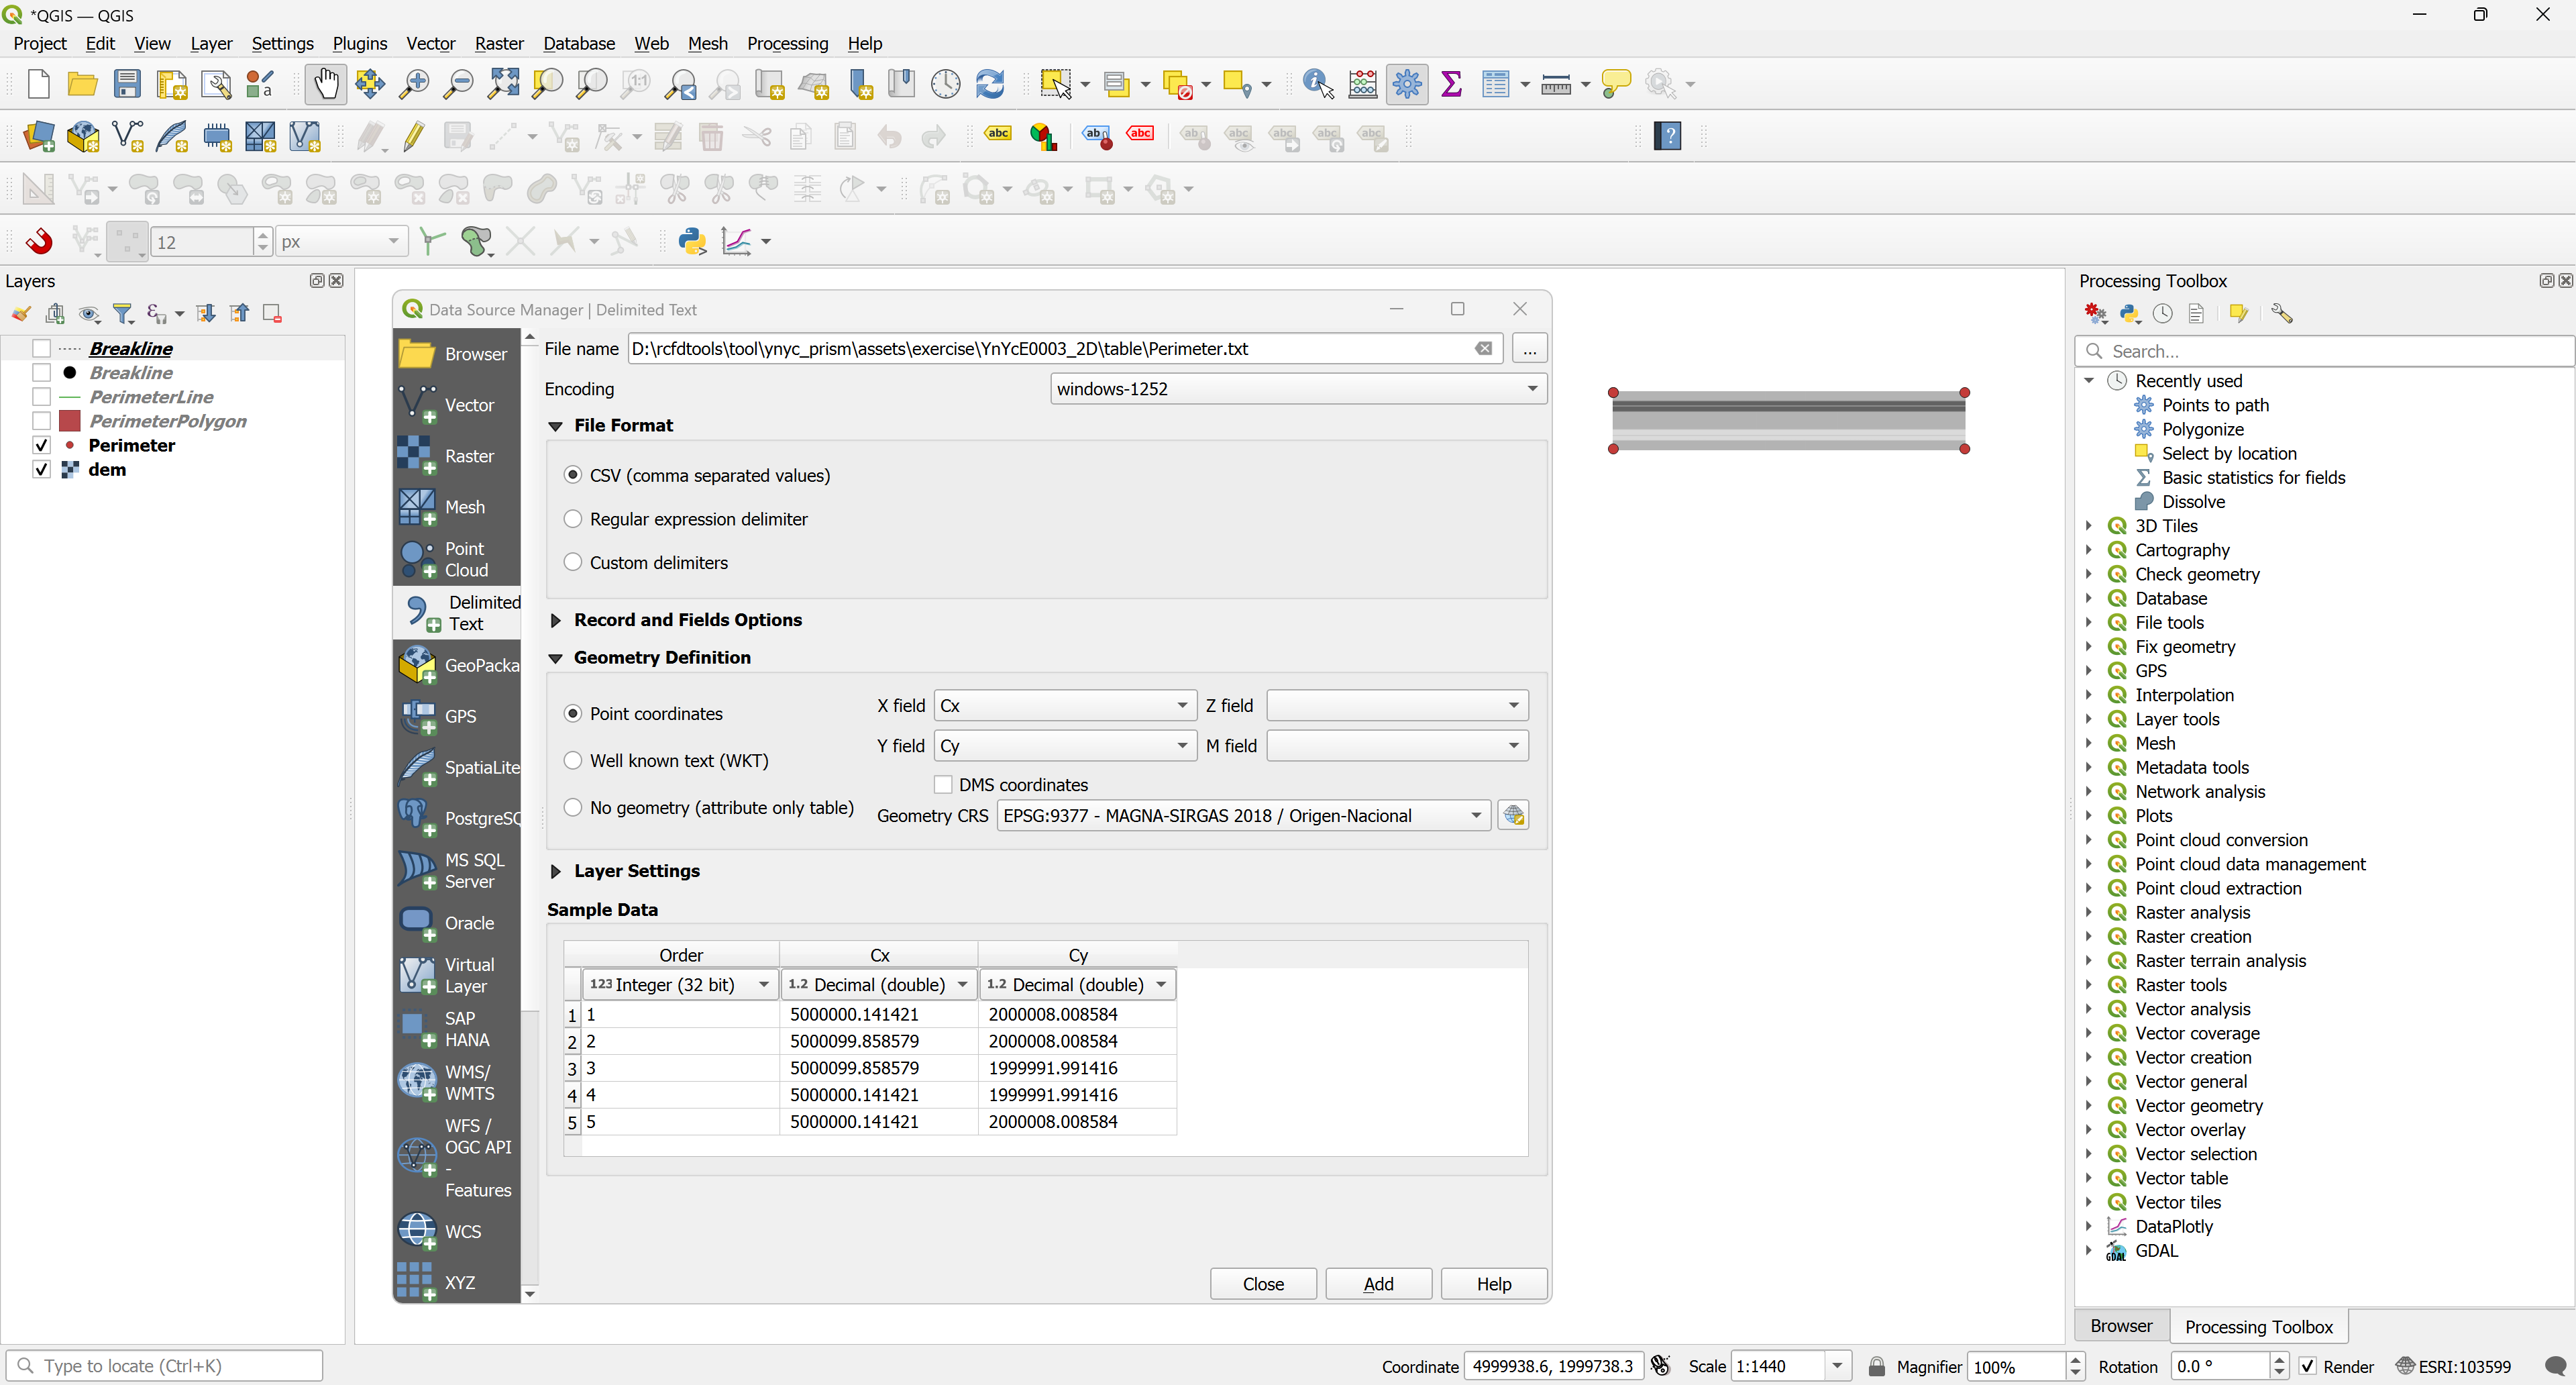Image resolution: width=2576 pixels, height=1385 pixels.
Task: Select No geometry (attribute only table)
Action: 573,807
